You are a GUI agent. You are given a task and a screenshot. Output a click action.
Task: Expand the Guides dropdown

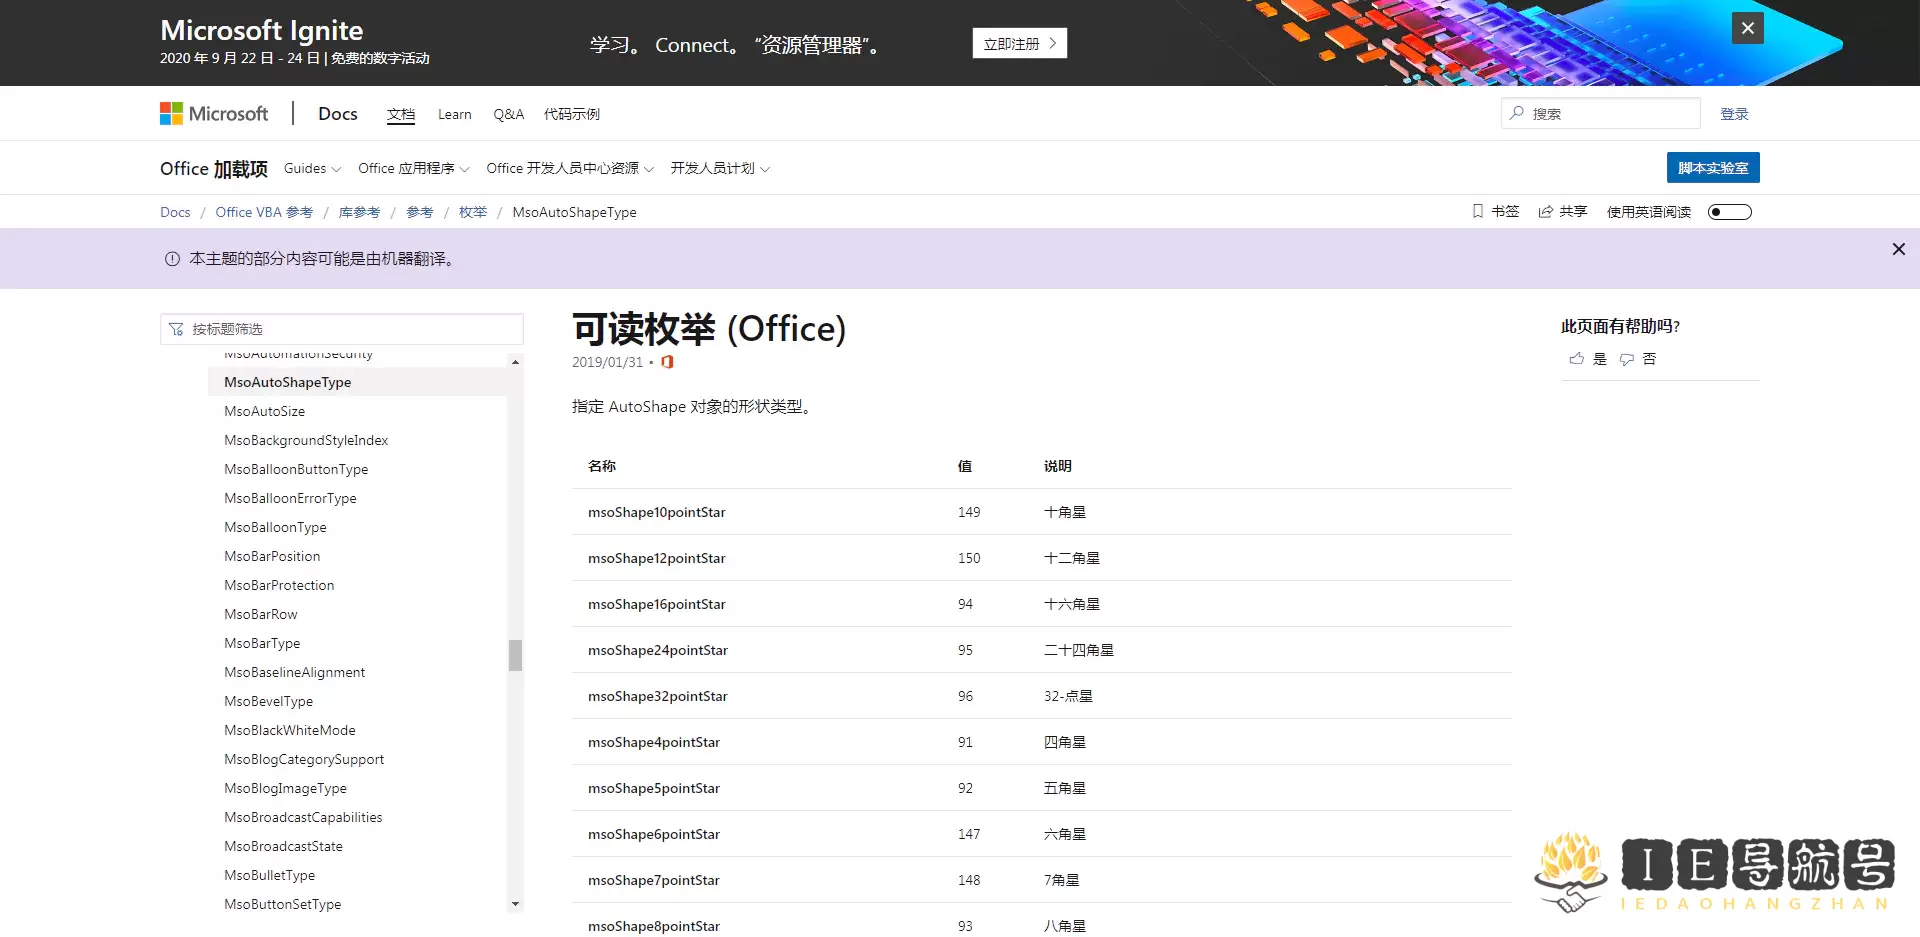coord(312,168)
